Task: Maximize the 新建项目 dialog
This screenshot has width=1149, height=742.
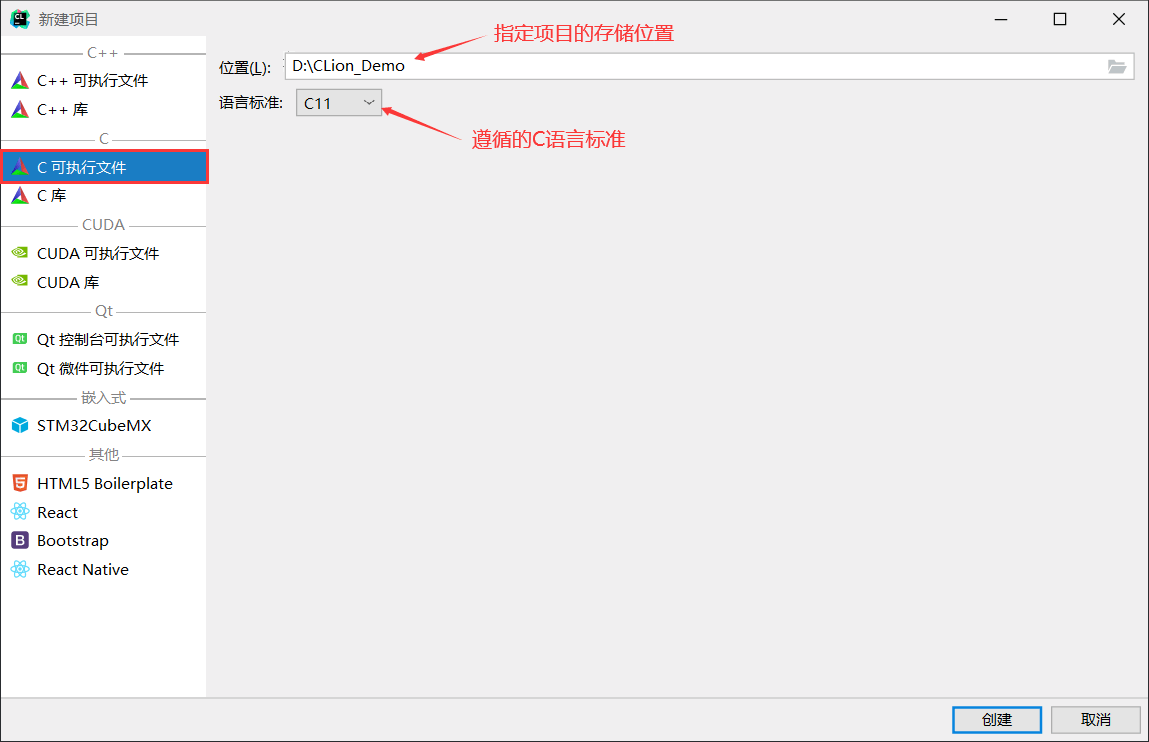Action: tap(1060, 19)
